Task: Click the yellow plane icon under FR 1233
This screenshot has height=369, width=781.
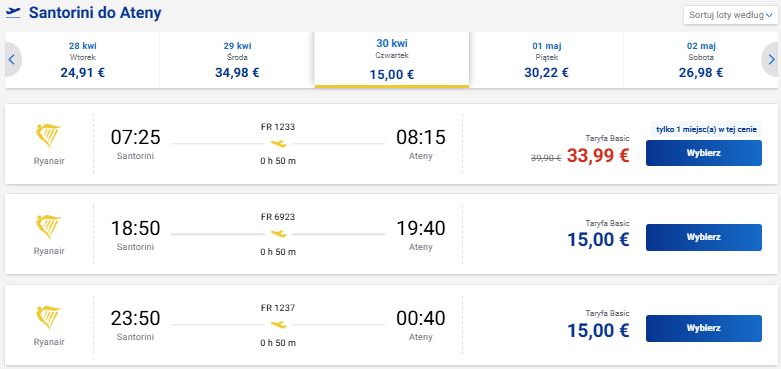Action: click(278, 144)
